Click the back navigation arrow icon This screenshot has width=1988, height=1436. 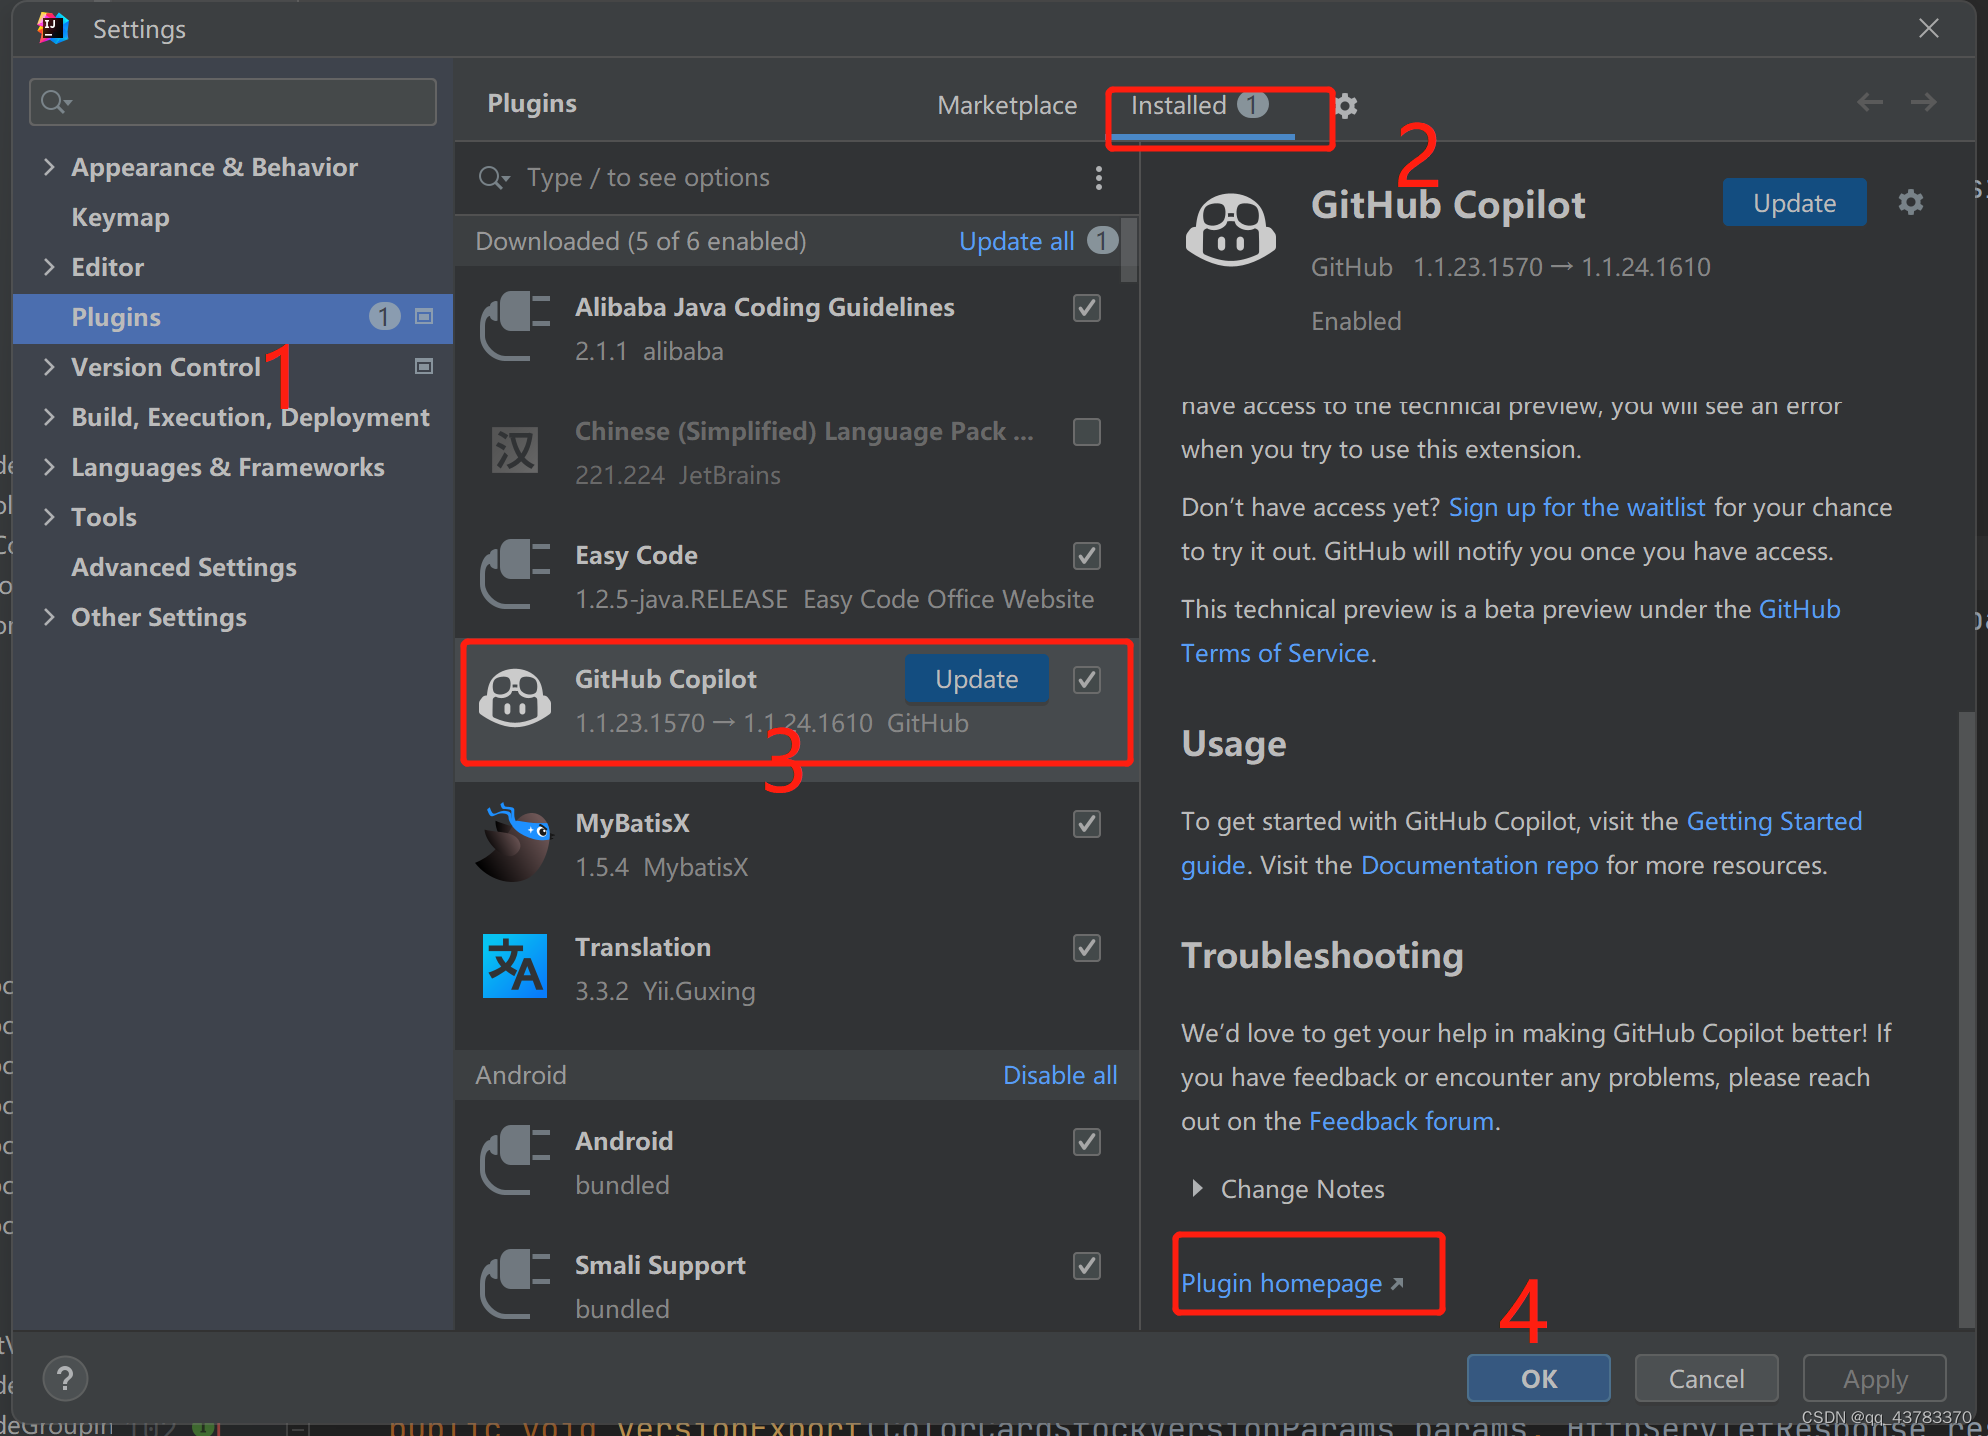(x=1869, y=102)
